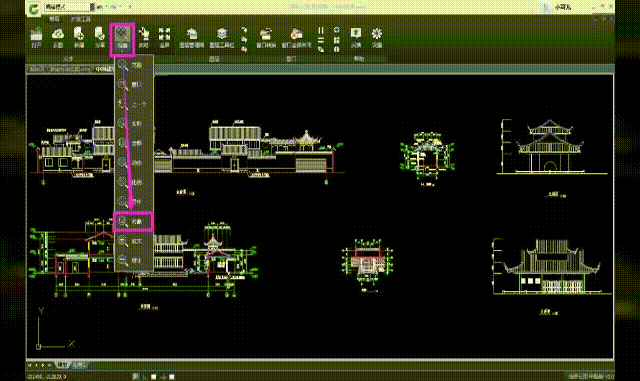This screenshot has width=640, height=381.
Task: Click the Open file folder icon in ribbon
Action: (37, 38)
